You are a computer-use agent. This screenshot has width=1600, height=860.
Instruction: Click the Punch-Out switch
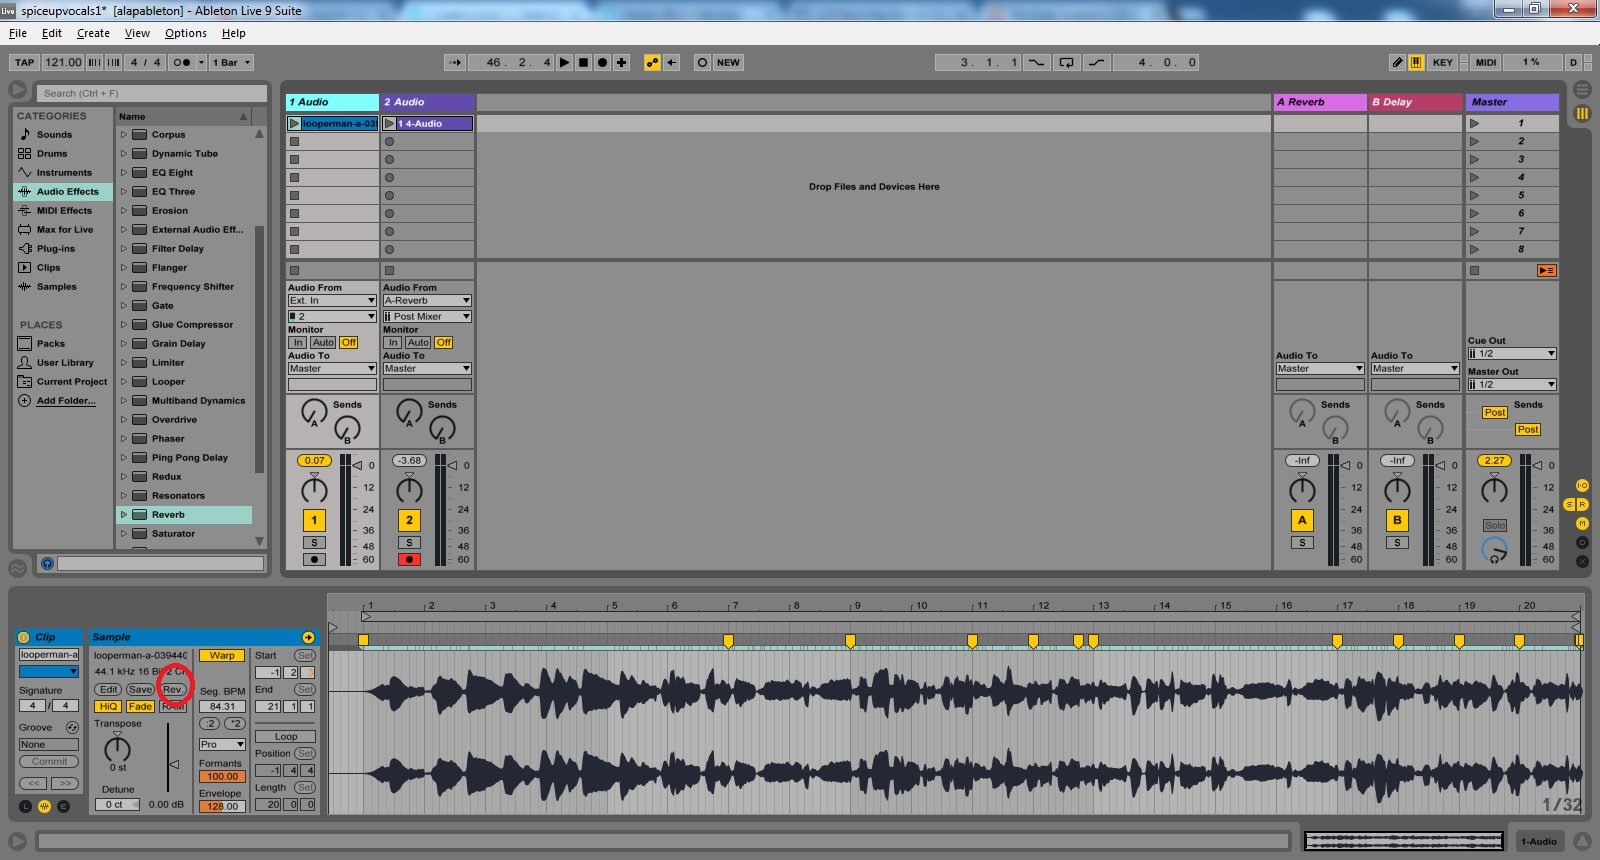pos(1097,62)
